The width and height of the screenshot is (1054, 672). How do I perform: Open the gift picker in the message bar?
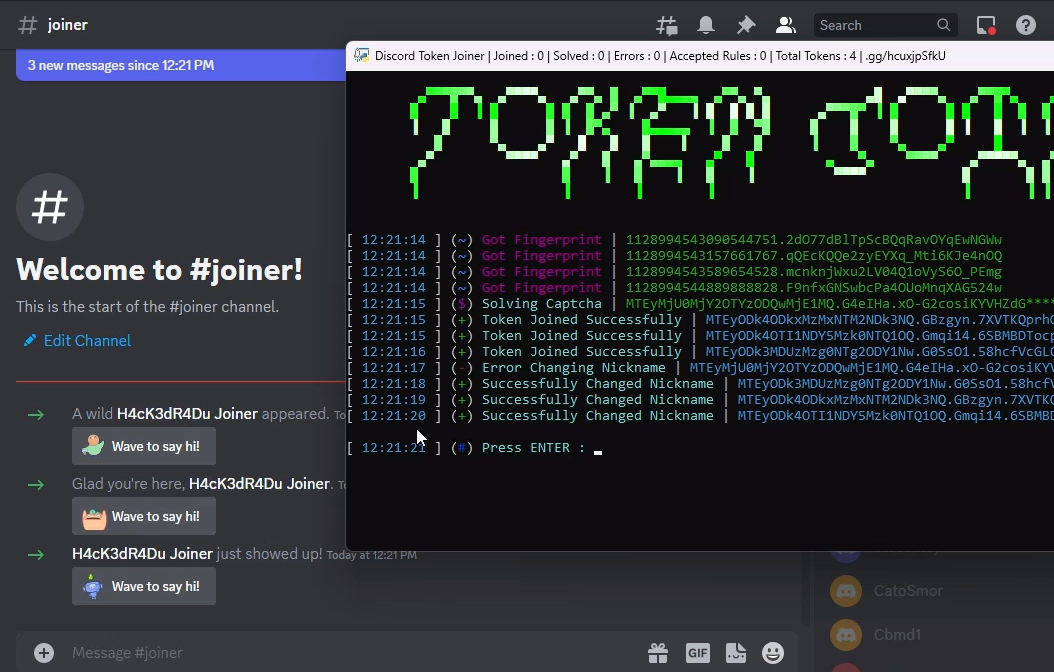(658, 652)
